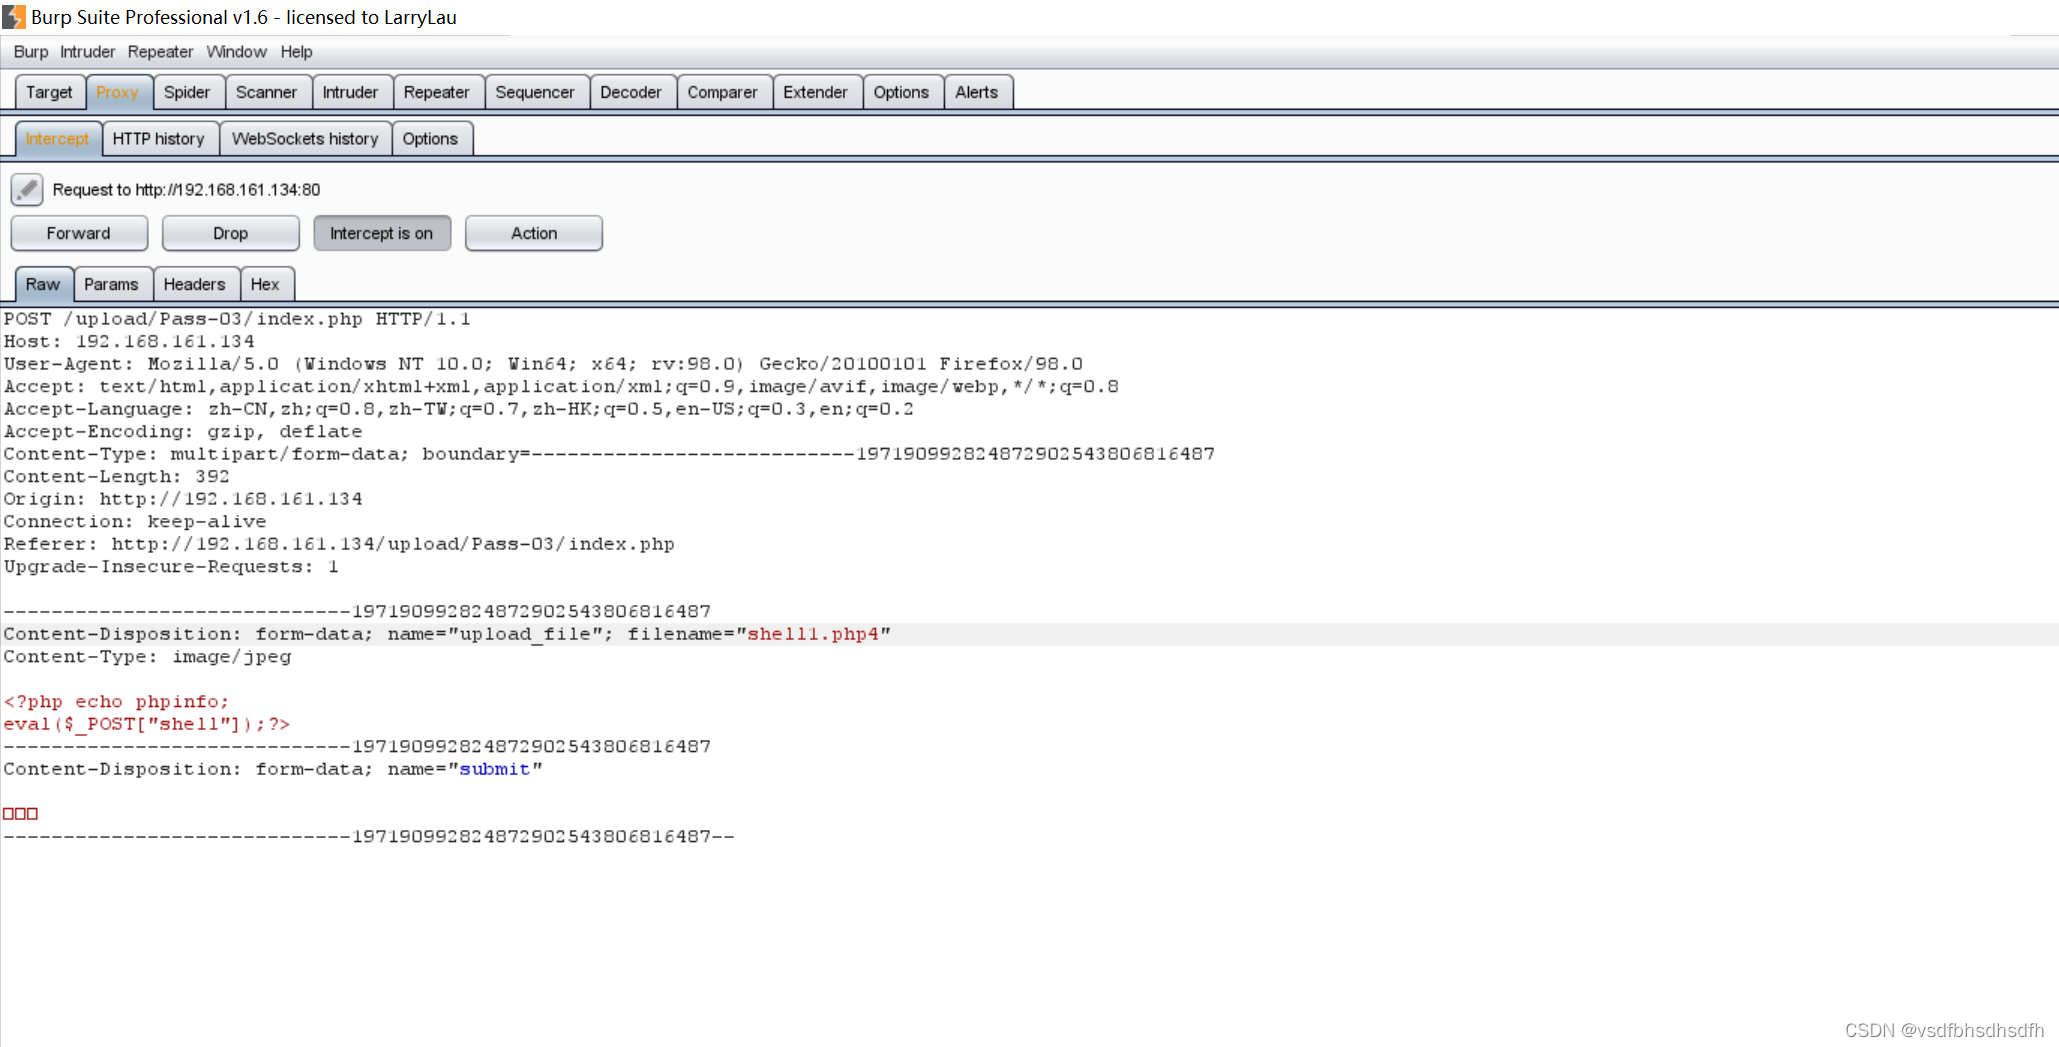
Task: Open the Intruder menu in menu bar
Action: pos(87,52)
